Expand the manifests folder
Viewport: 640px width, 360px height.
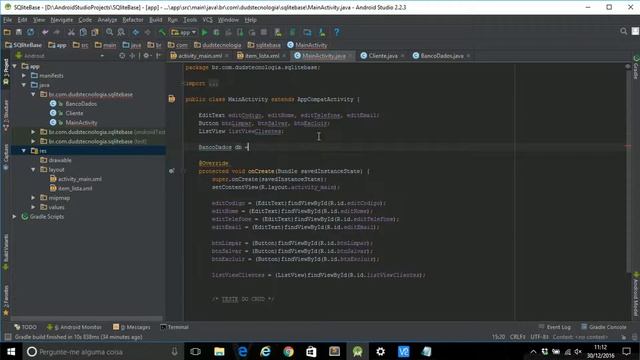pos(24,76)
